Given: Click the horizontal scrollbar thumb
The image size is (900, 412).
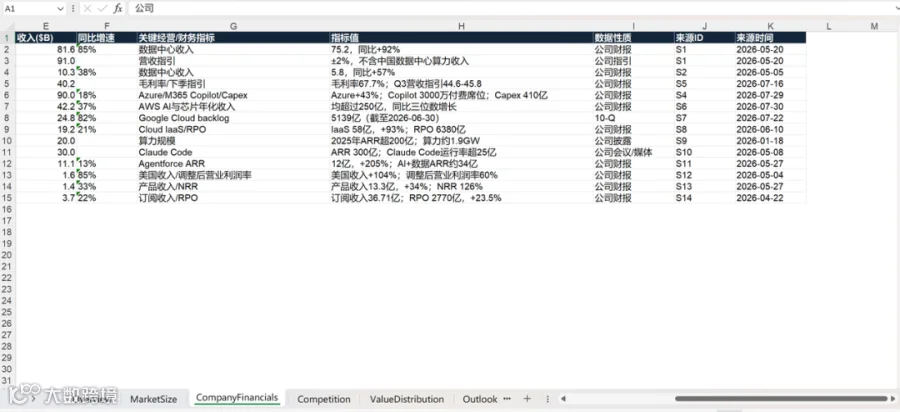Looking at the screenshot, I should [x=781, y=399].
